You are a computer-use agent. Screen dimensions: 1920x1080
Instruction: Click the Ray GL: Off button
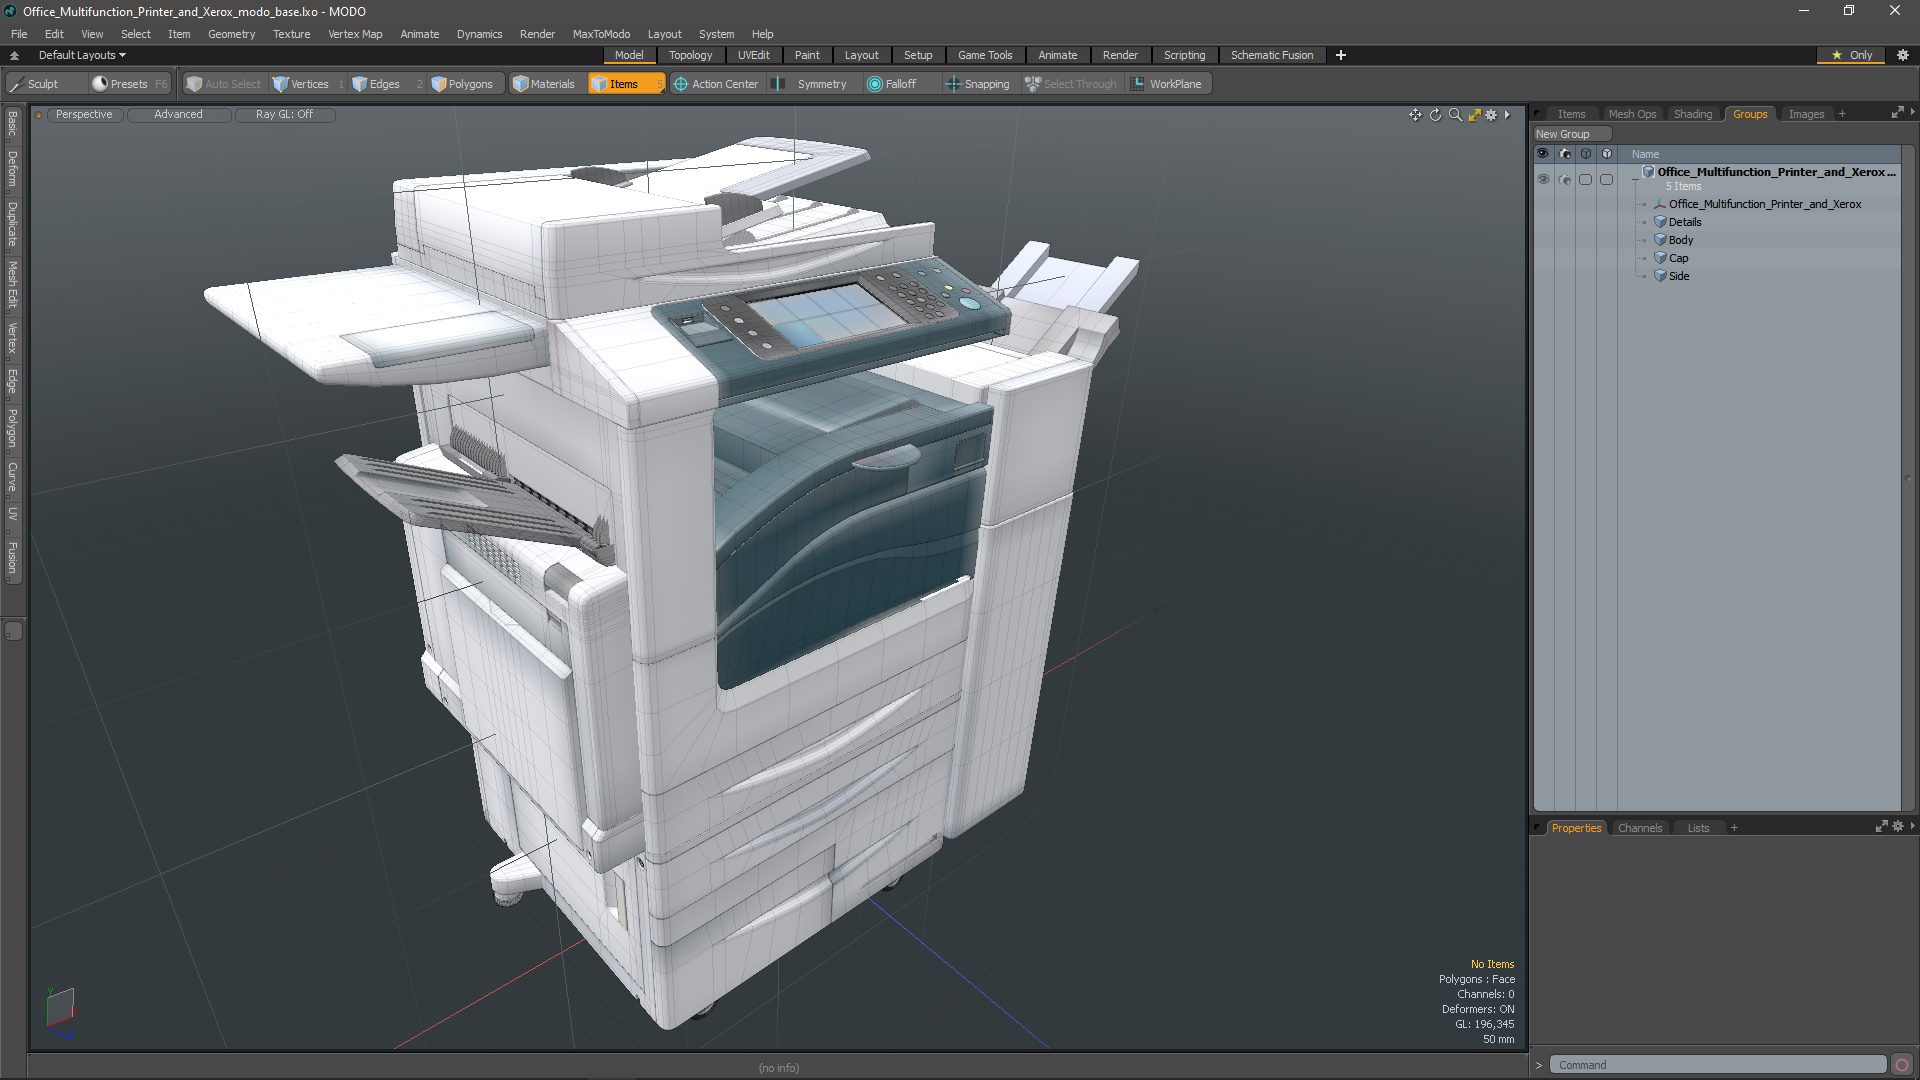click(284, 114)
